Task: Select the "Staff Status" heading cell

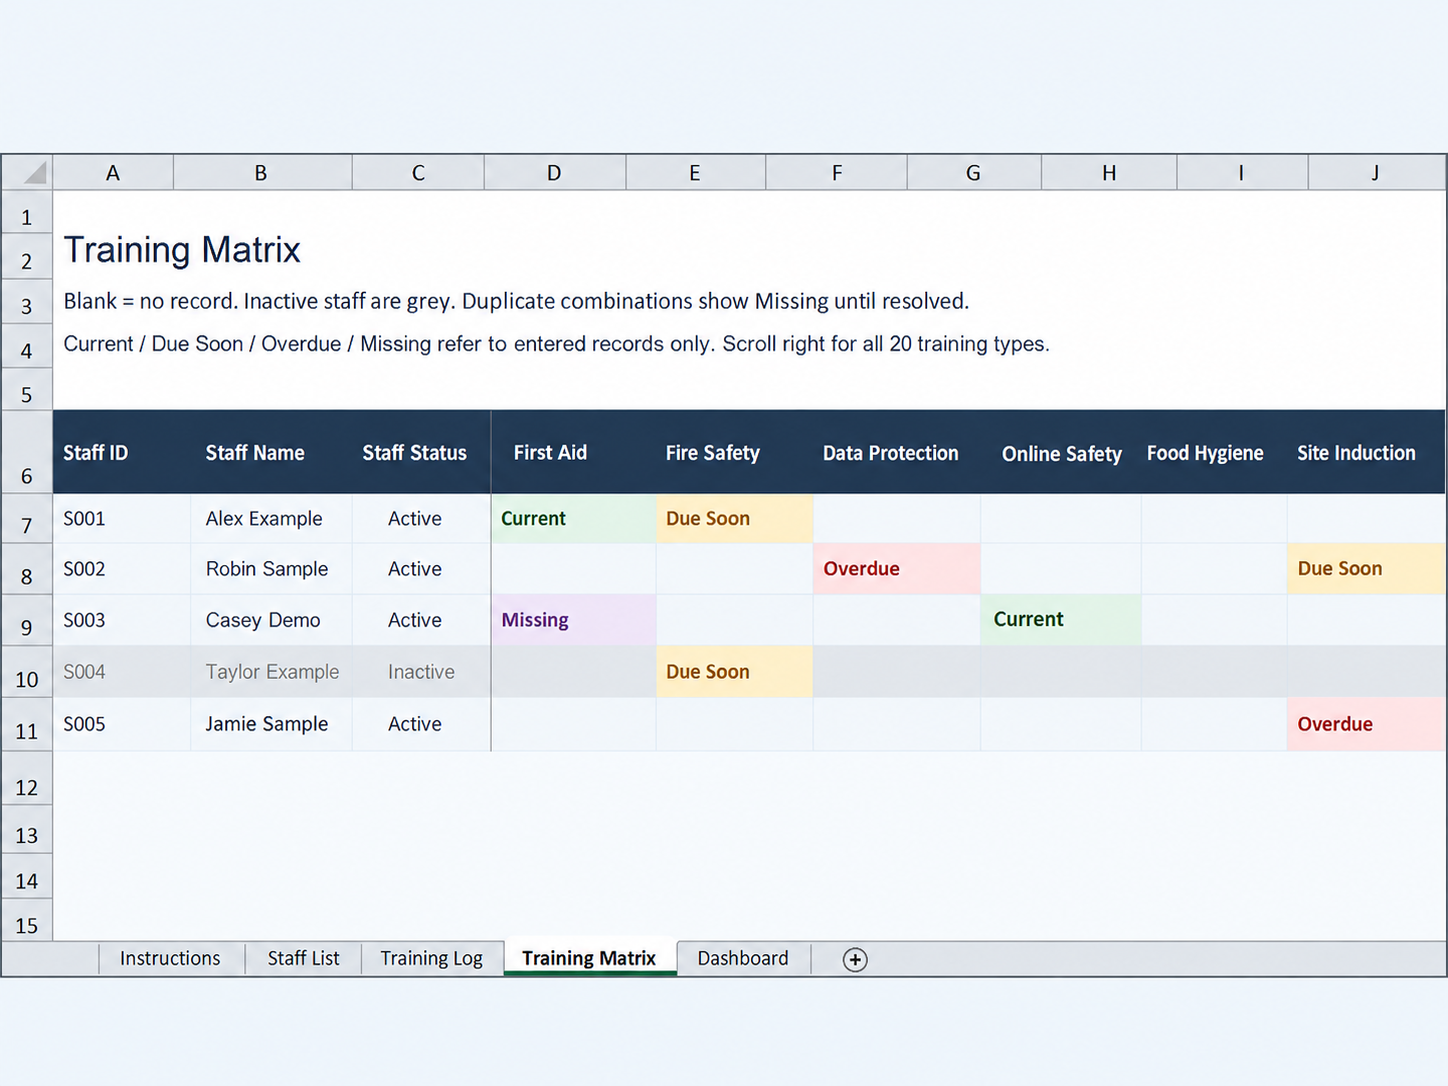Action: pyautogui.click(x=421, y=452)
